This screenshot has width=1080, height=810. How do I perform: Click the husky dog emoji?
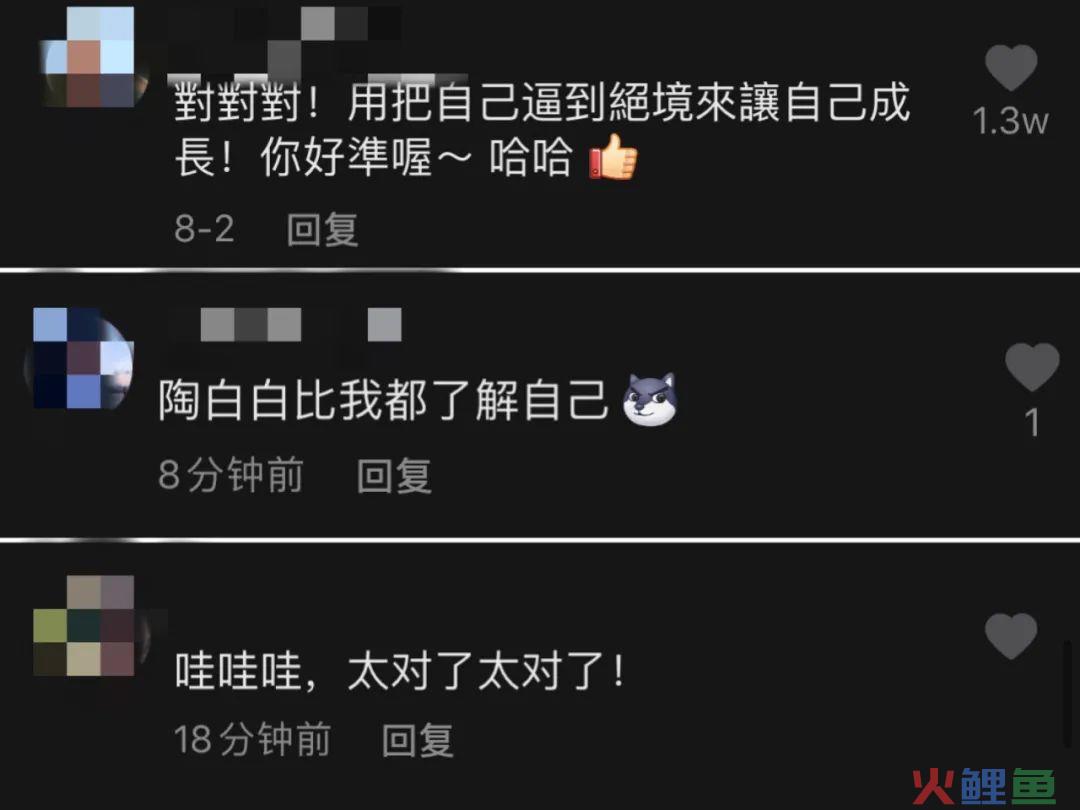click(x=650, y=399)
